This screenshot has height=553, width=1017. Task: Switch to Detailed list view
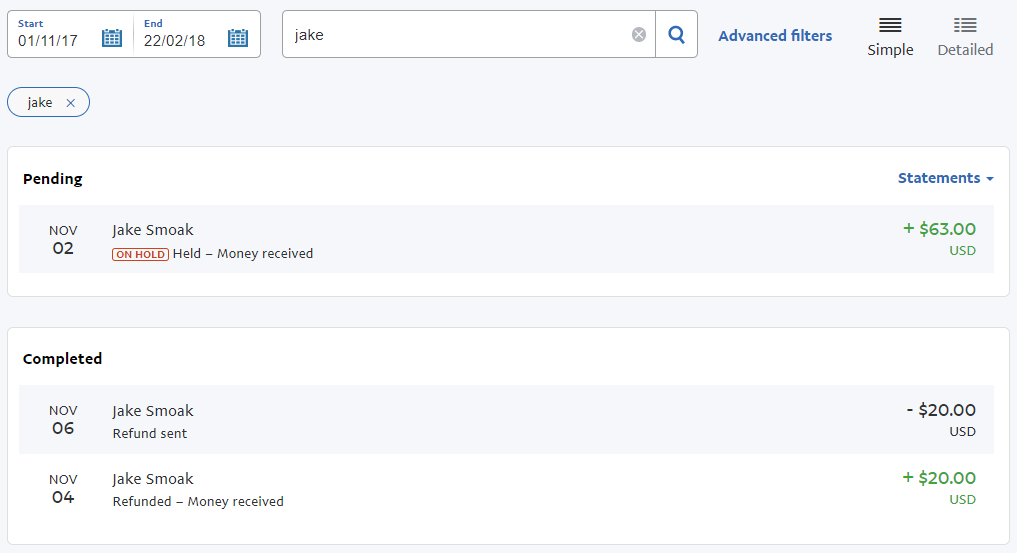pos(965,38)
